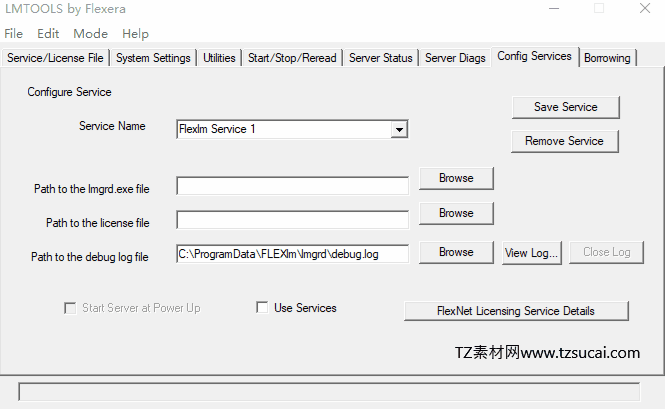Browse for the license file
665x409 pixels.
[456, 213]
